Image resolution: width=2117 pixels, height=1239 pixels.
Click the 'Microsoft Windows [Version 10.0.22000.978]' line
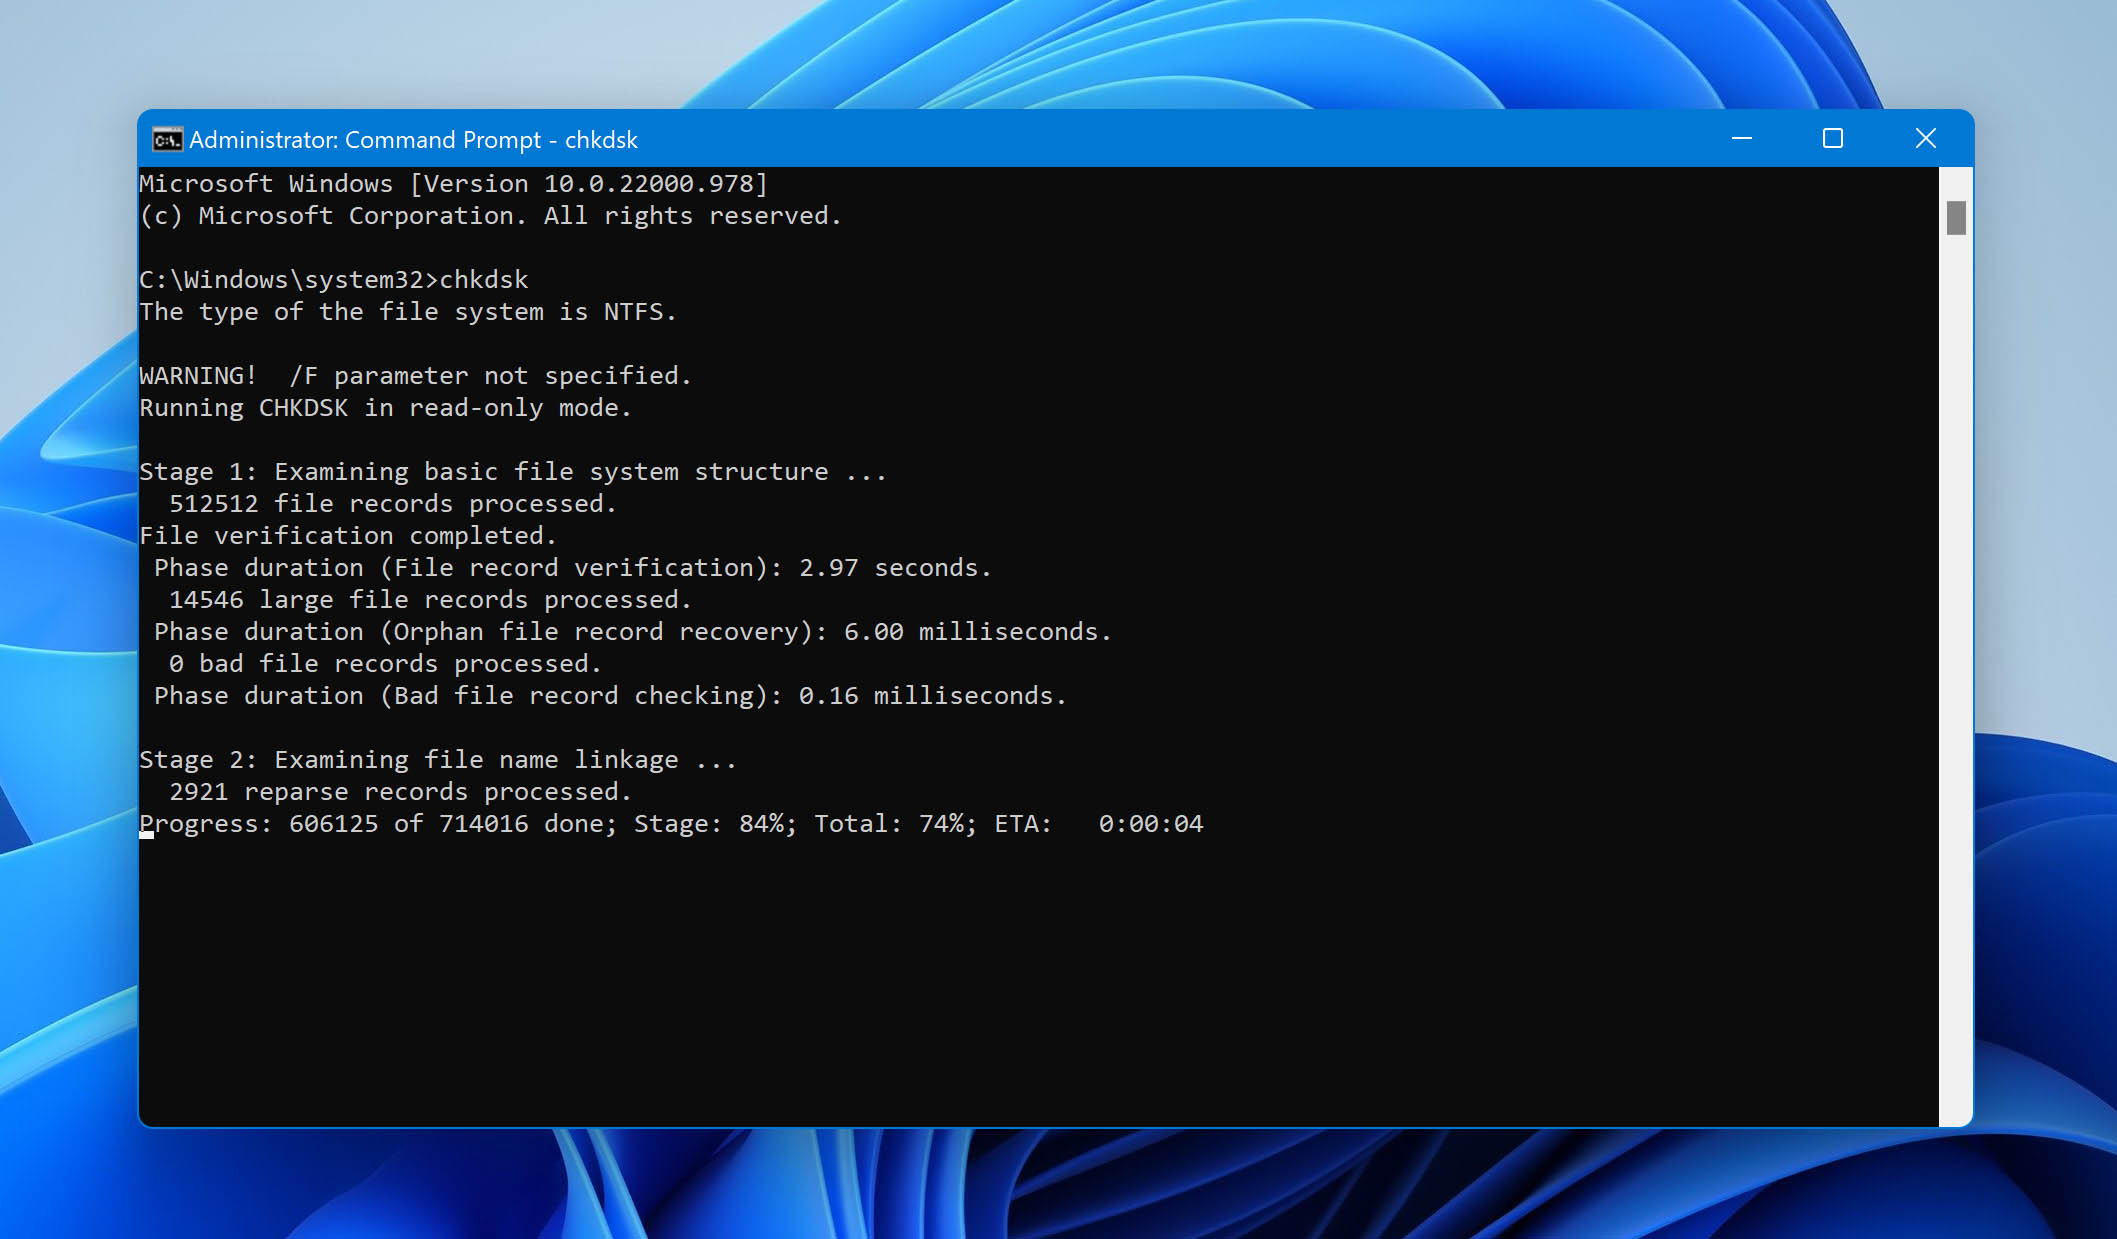tap(453, 184)
